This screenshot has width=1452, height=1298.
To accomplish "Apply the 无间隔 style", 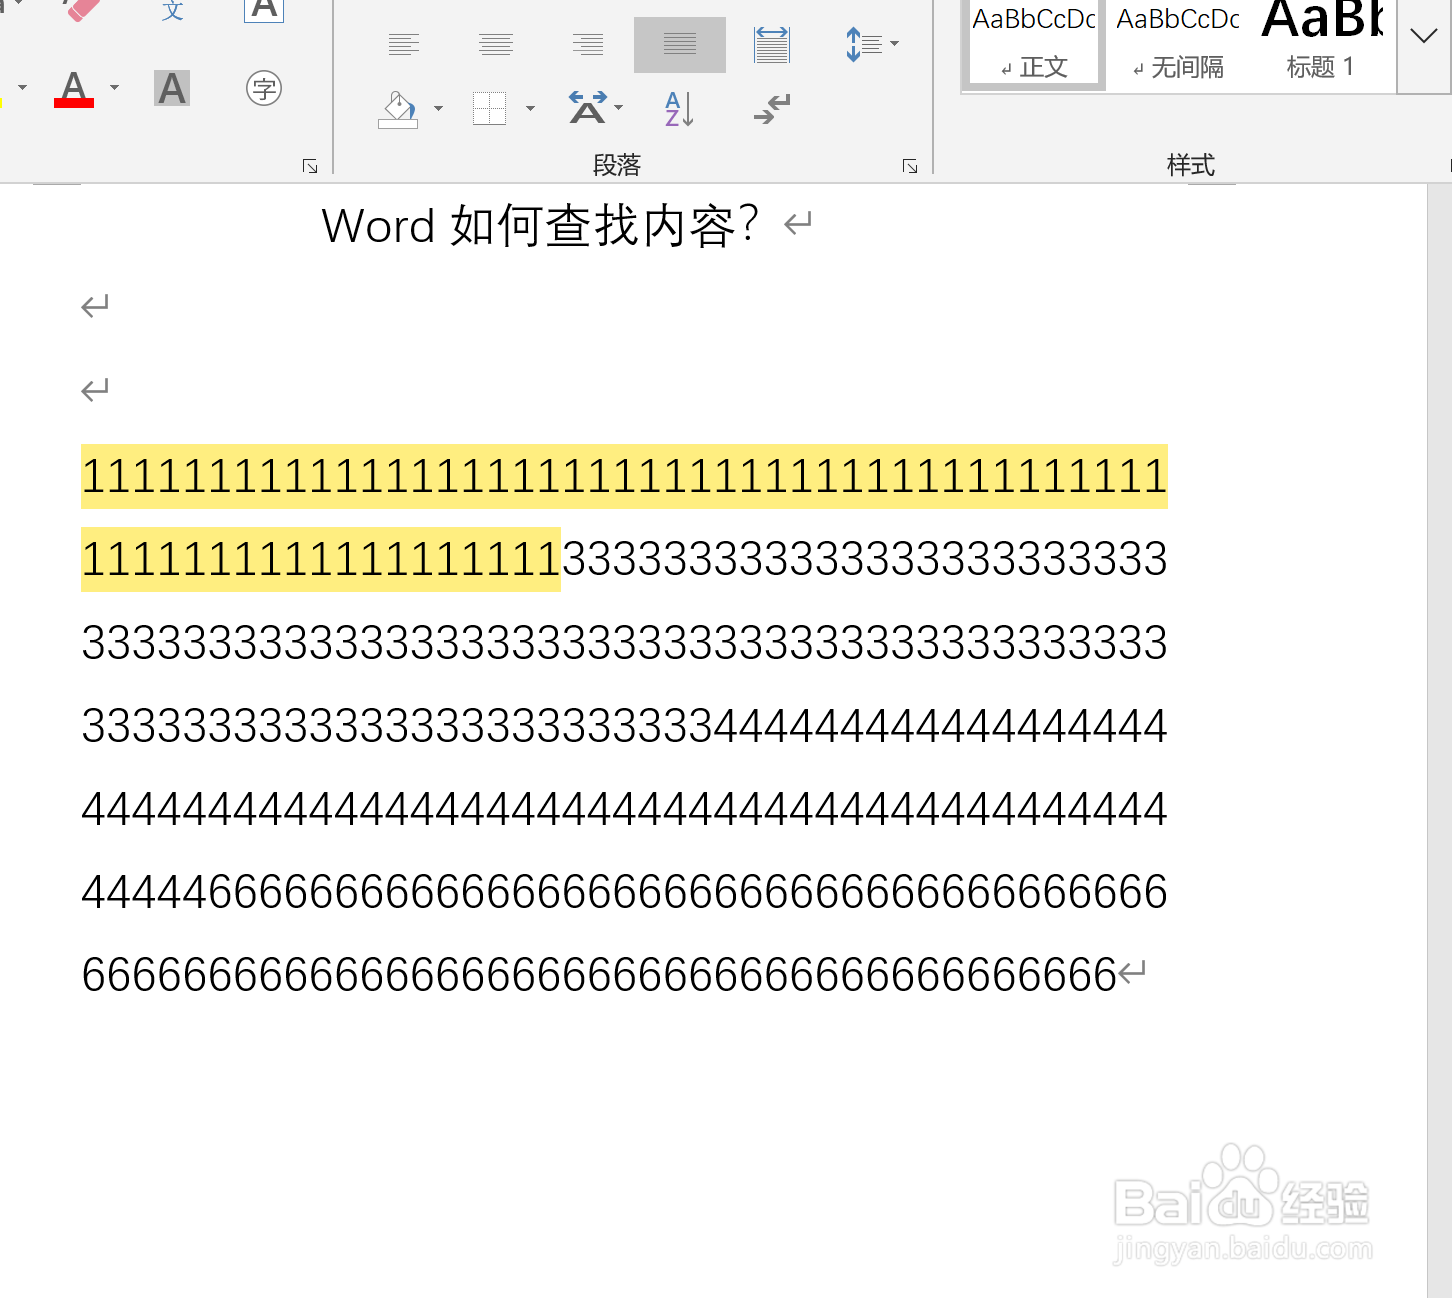I will [x=1178, y=44].
